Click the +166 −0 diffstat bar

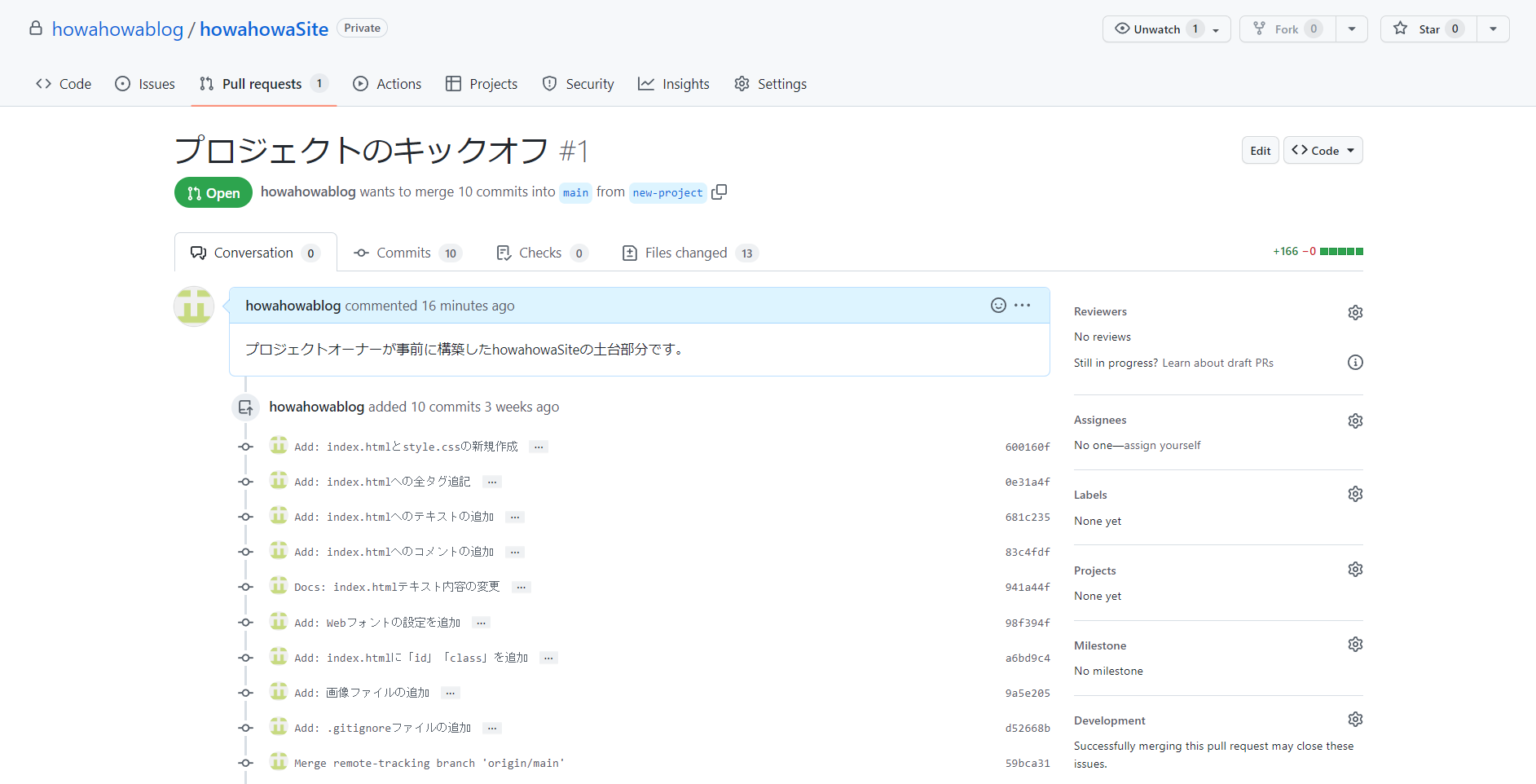1318,251
